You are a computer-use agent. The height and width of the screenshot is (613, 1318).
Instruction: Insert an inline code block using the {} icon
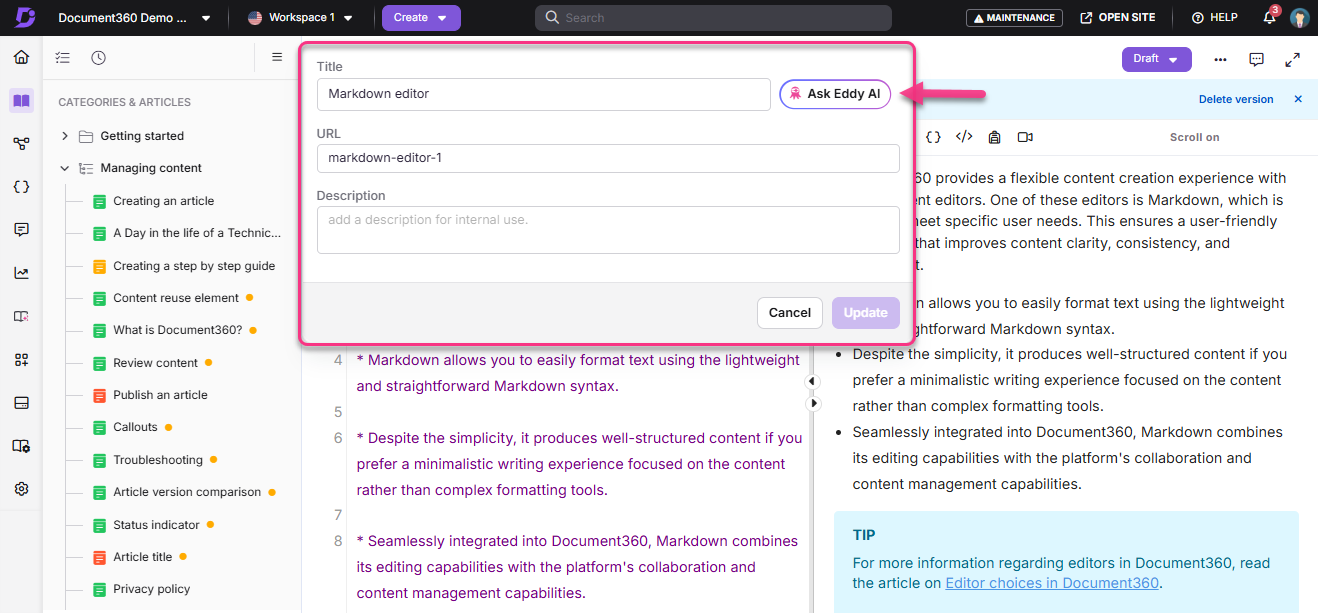(932, 137)
